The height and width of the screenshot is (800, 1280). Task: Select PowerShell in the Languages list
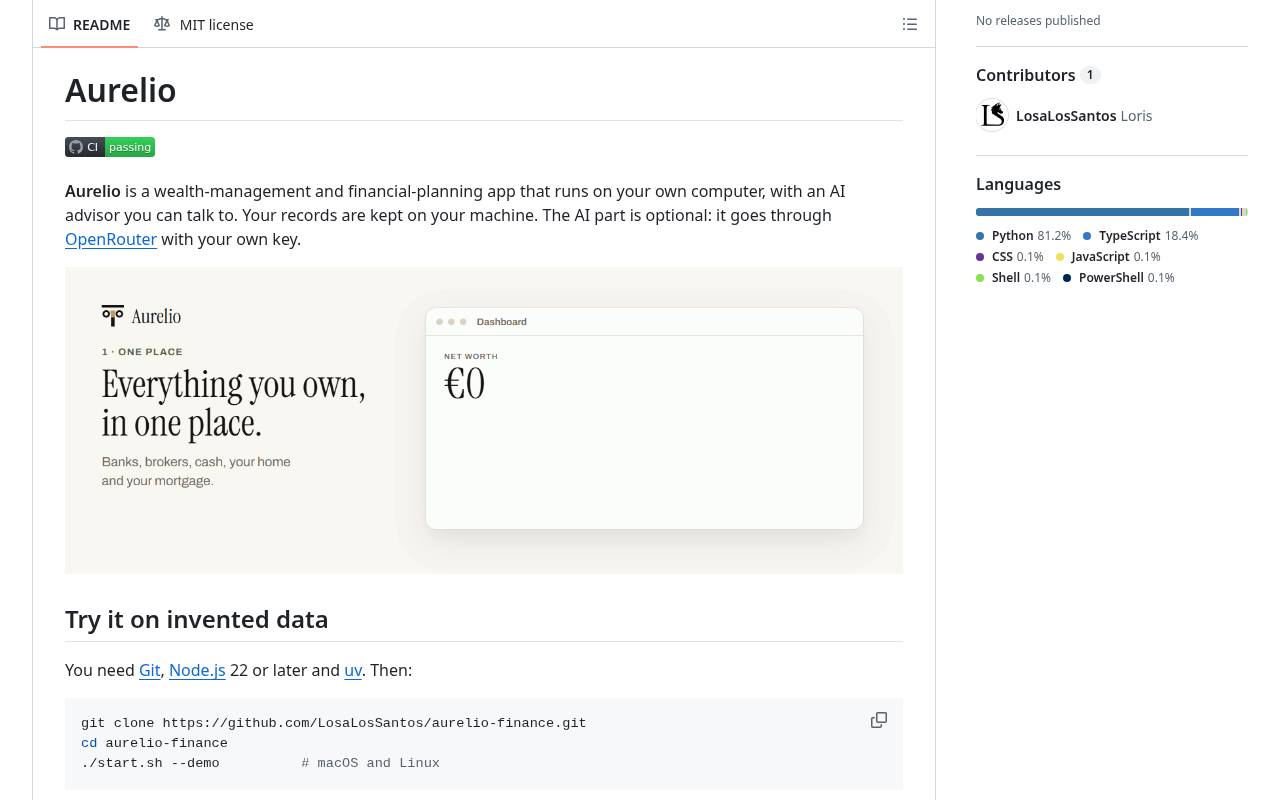click(x=1118, y=278)
